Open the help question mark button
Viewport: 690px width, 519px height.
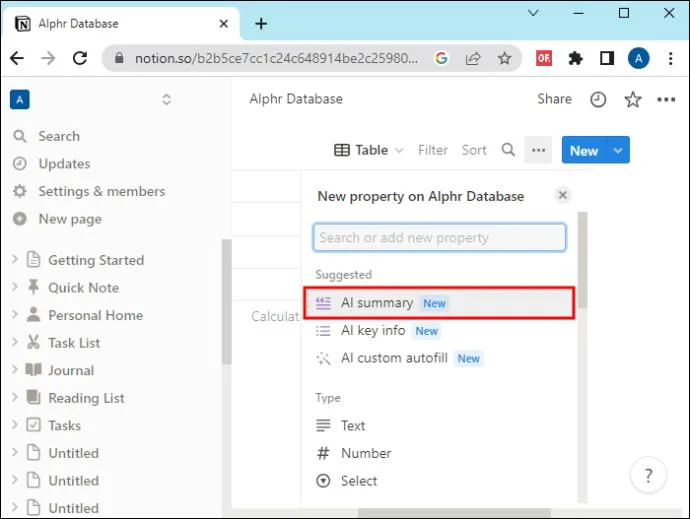click(648, 475)
